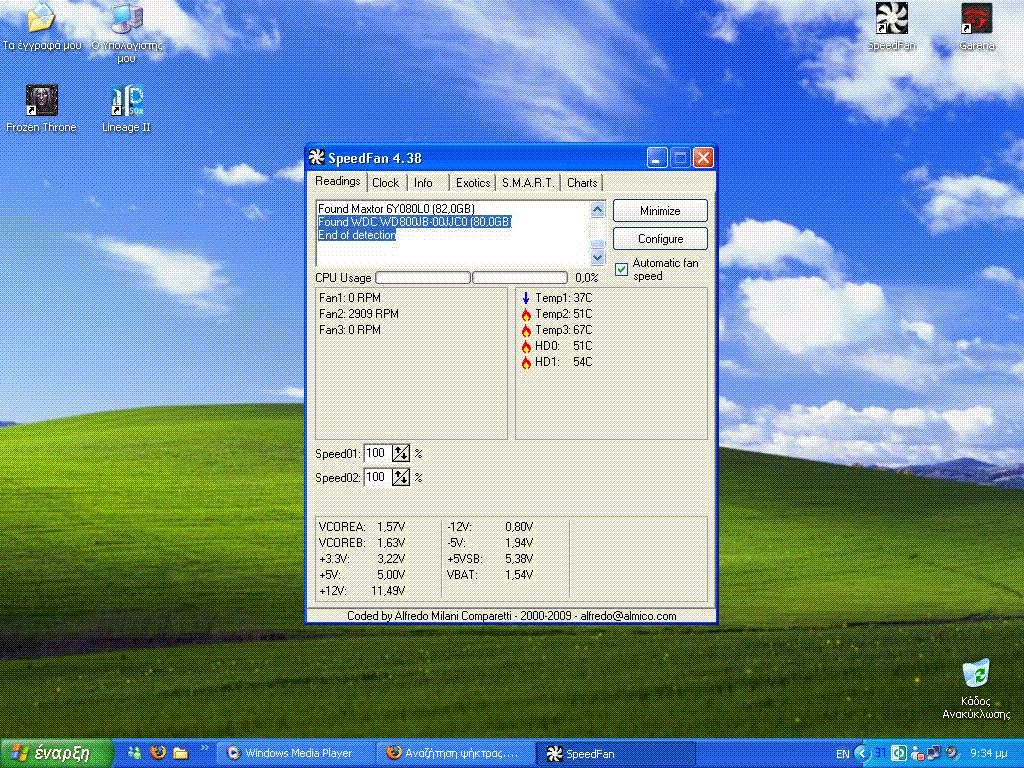Click the second CPU Usage progress bar

[519, 278]
